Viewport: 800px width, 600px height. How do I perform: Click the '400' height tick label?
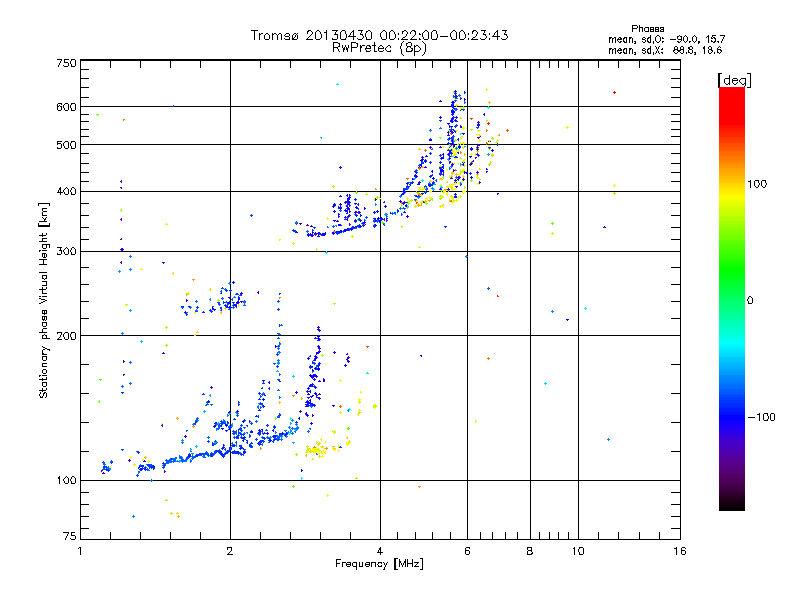pyautogui.click(x=67, y=192)
